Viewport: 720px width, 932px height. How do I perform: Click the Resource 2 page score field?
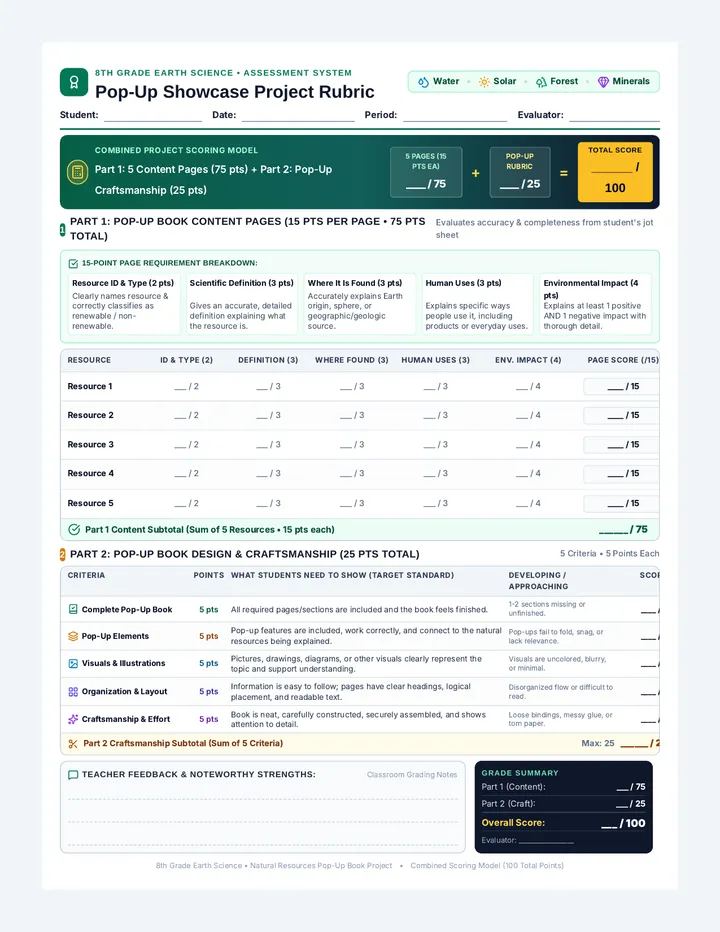621,415
